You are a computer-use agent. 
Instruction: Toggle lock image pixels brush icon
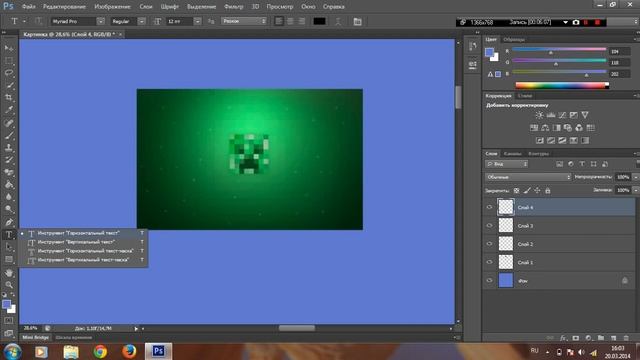(x=527, y=191)
